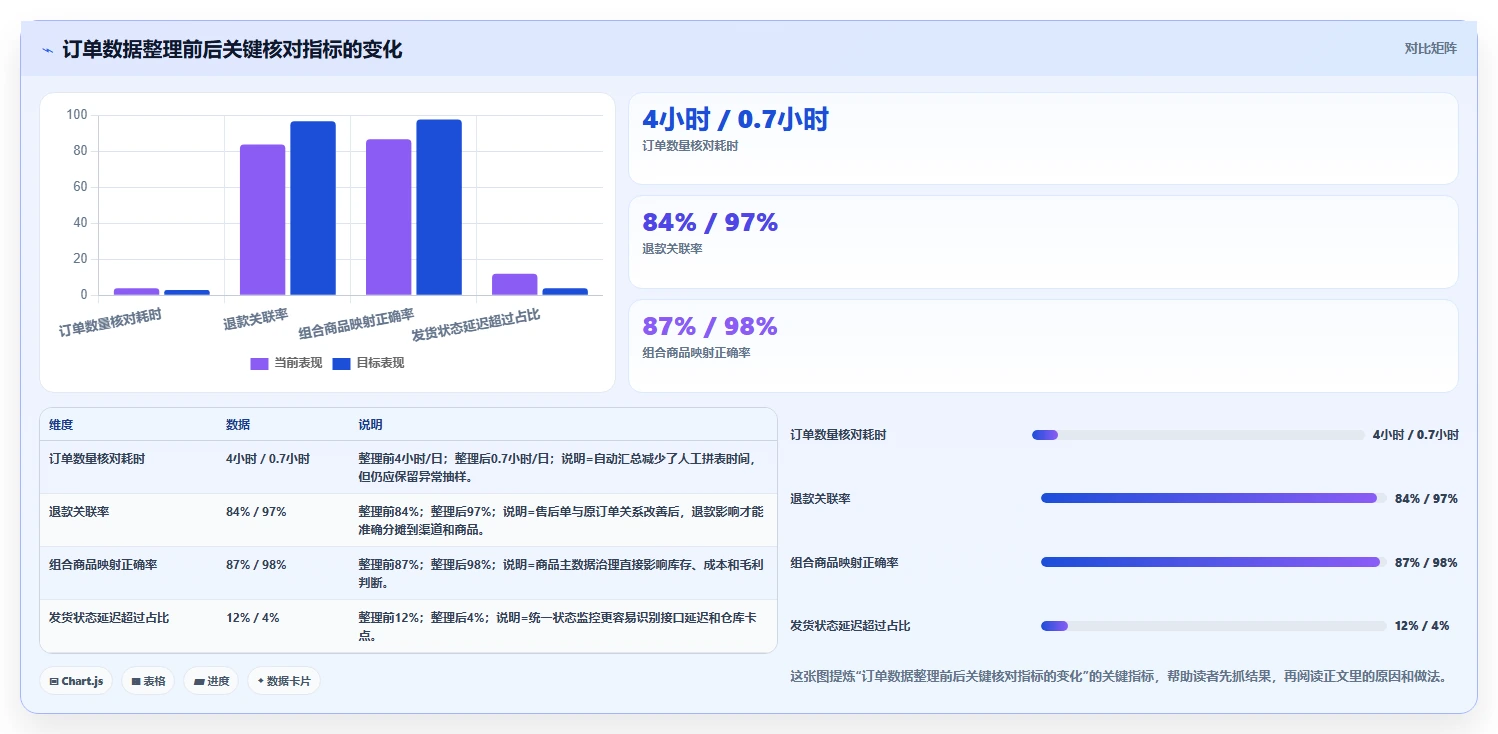Viewport: 1498px width, 734px height.
Task: Click 组合商品映射正确率 progress bar
Action: (1213, 562)
